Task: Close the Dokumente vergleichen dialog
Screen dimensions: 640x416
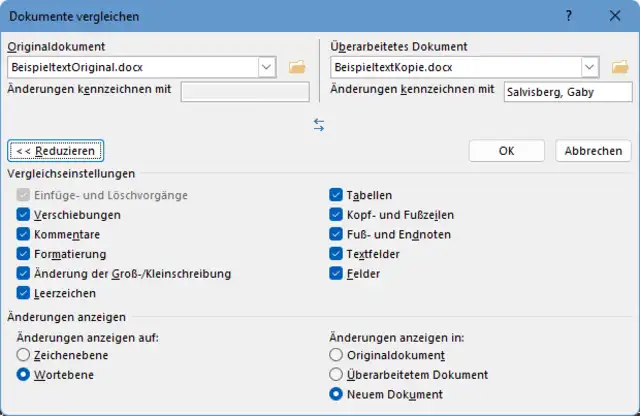Action: (613, 16)
